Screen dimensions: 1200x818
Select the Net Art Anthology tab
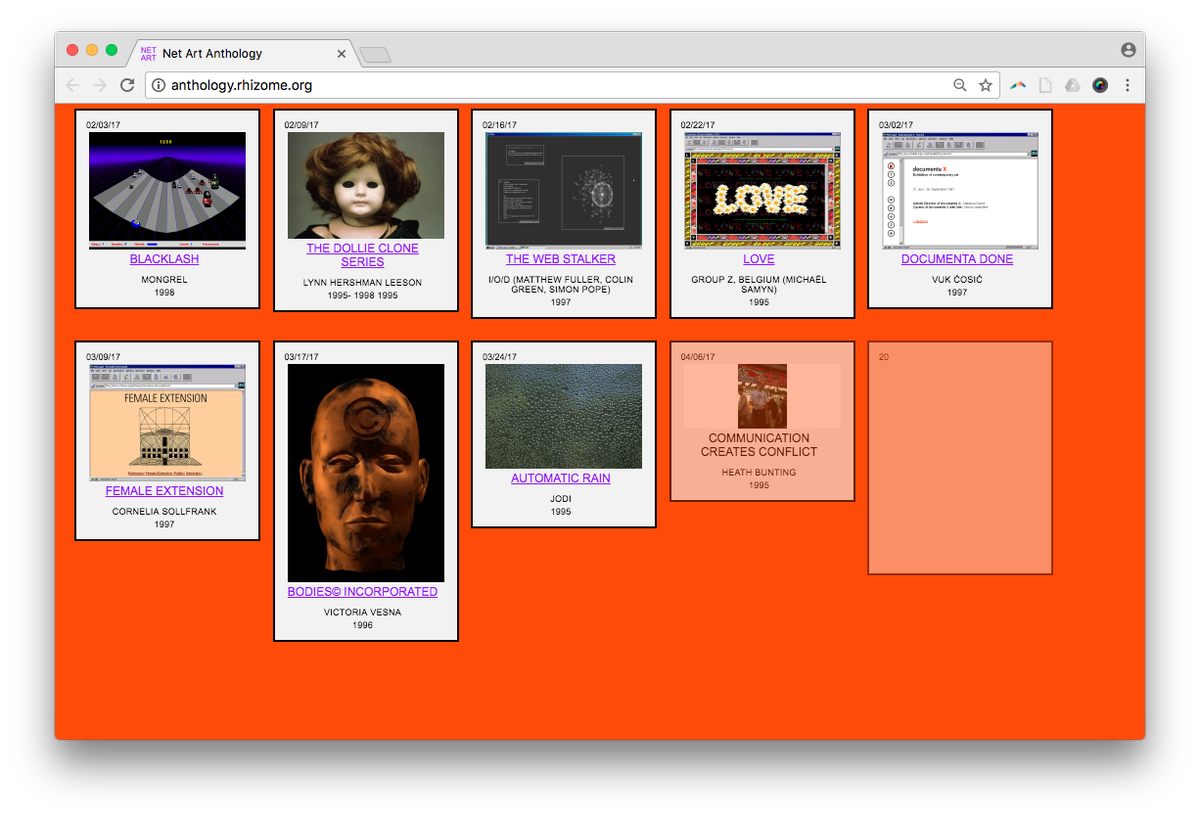point(243,54)
